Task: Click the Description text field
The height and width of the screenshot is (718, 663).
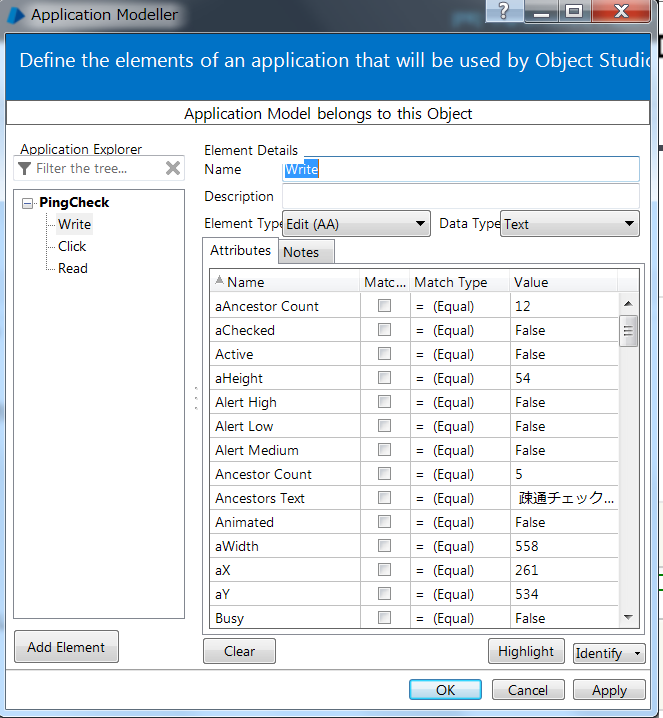Action: (x=461, y=196)
